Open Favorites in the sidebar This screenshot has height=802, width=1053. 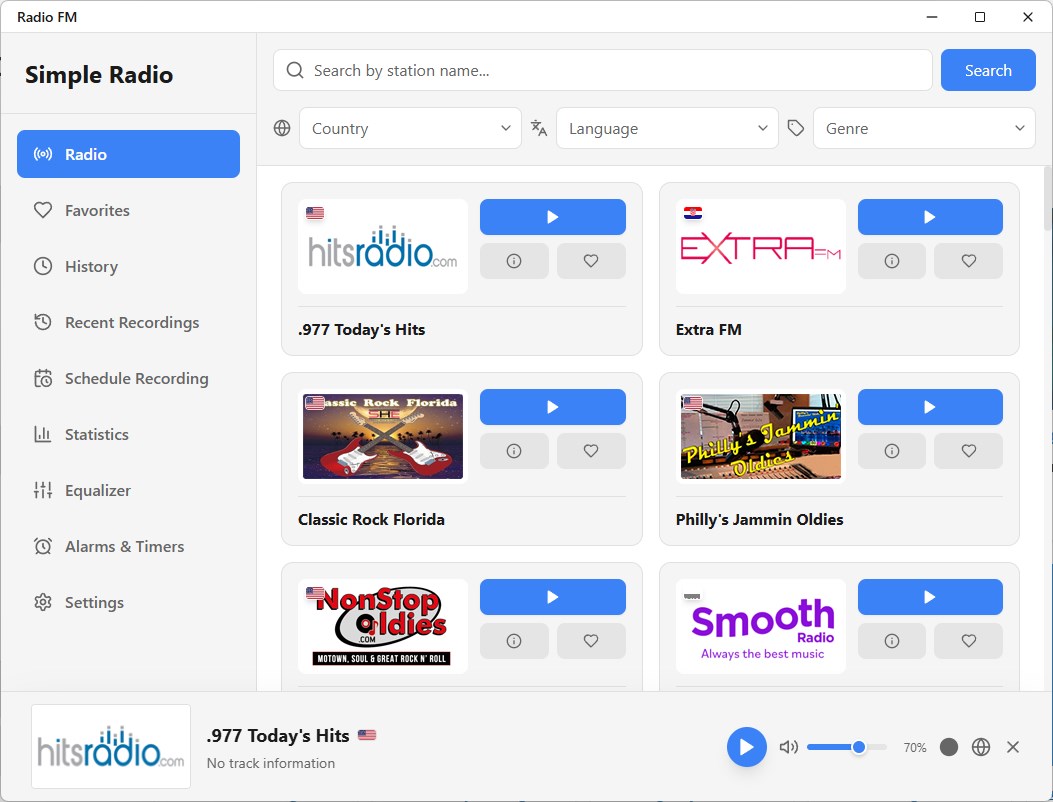(128, 210)
